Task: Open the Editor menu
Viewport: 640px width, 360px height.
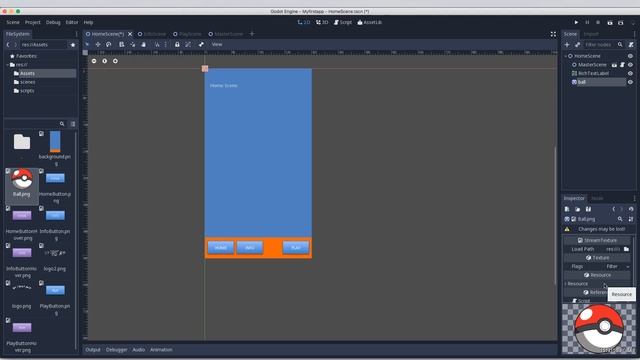Action: click(x=72, y=22)
